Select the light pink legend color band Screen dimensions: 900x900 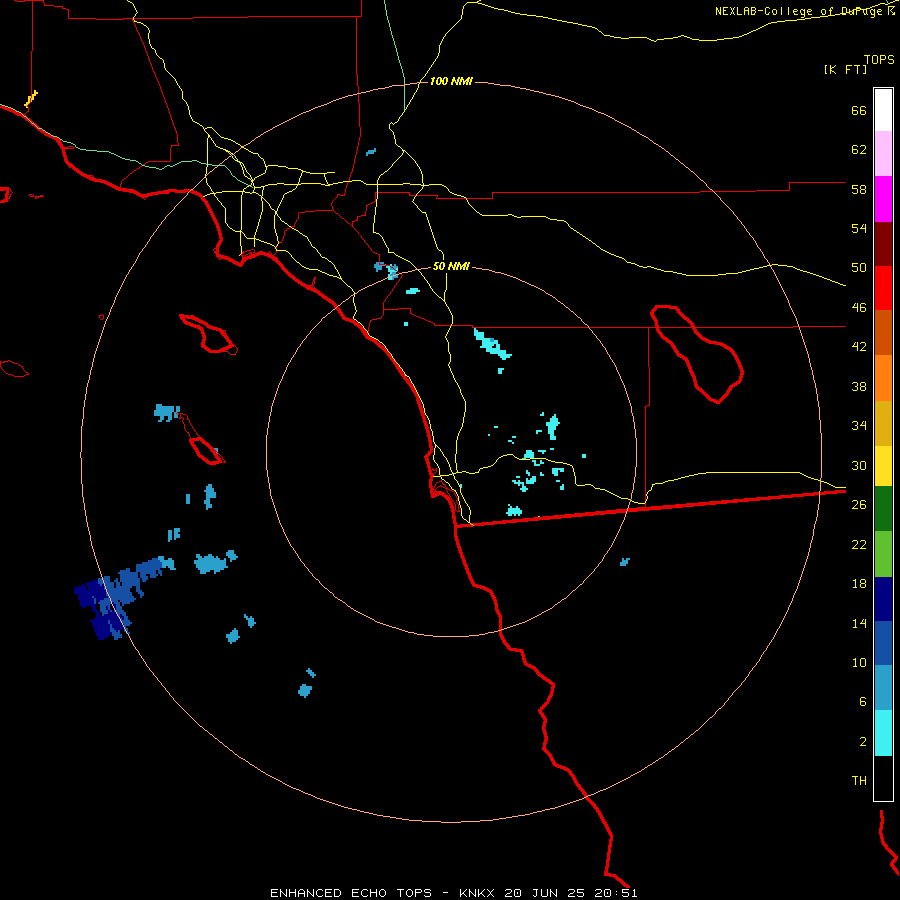883,153
